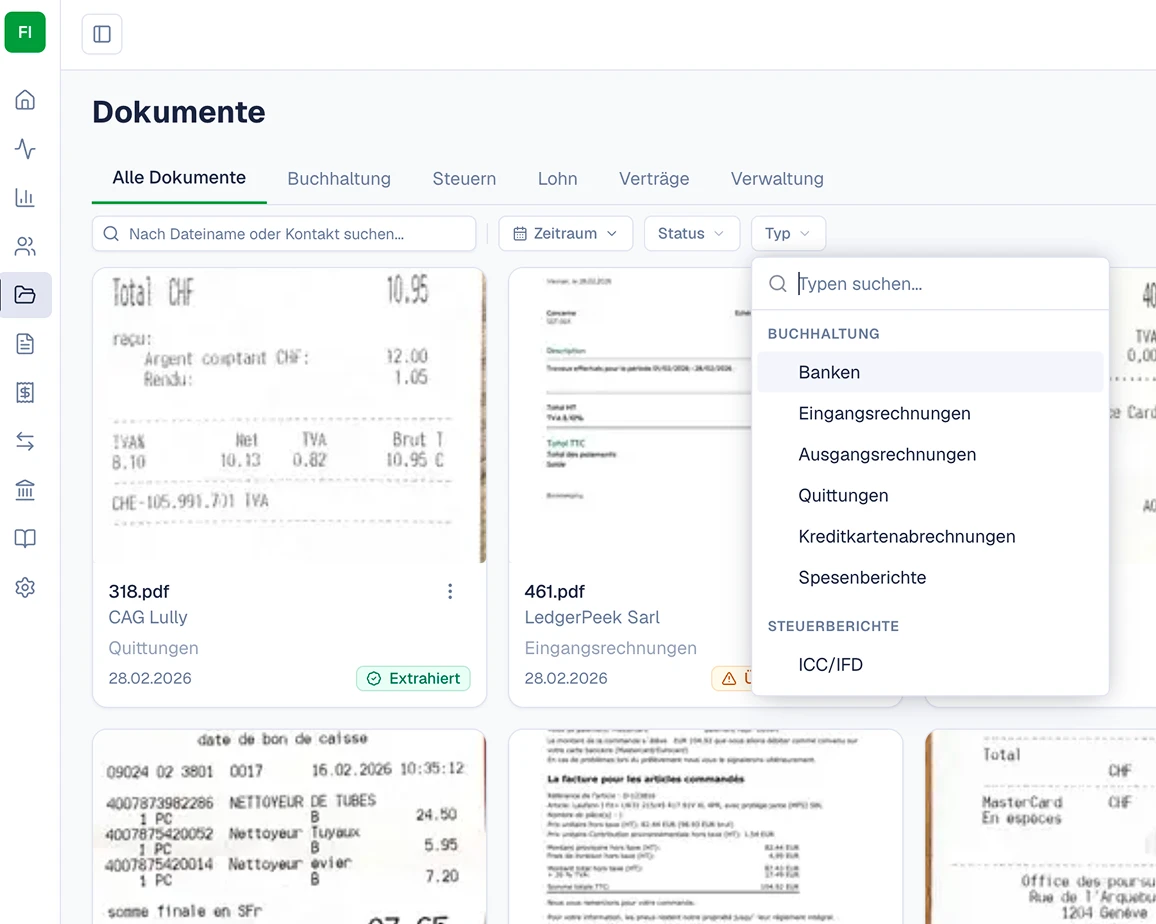
Task: Open the Office des poursuites receipt thumbnail
Action: pyautogui.click(x=1041, y=827)
